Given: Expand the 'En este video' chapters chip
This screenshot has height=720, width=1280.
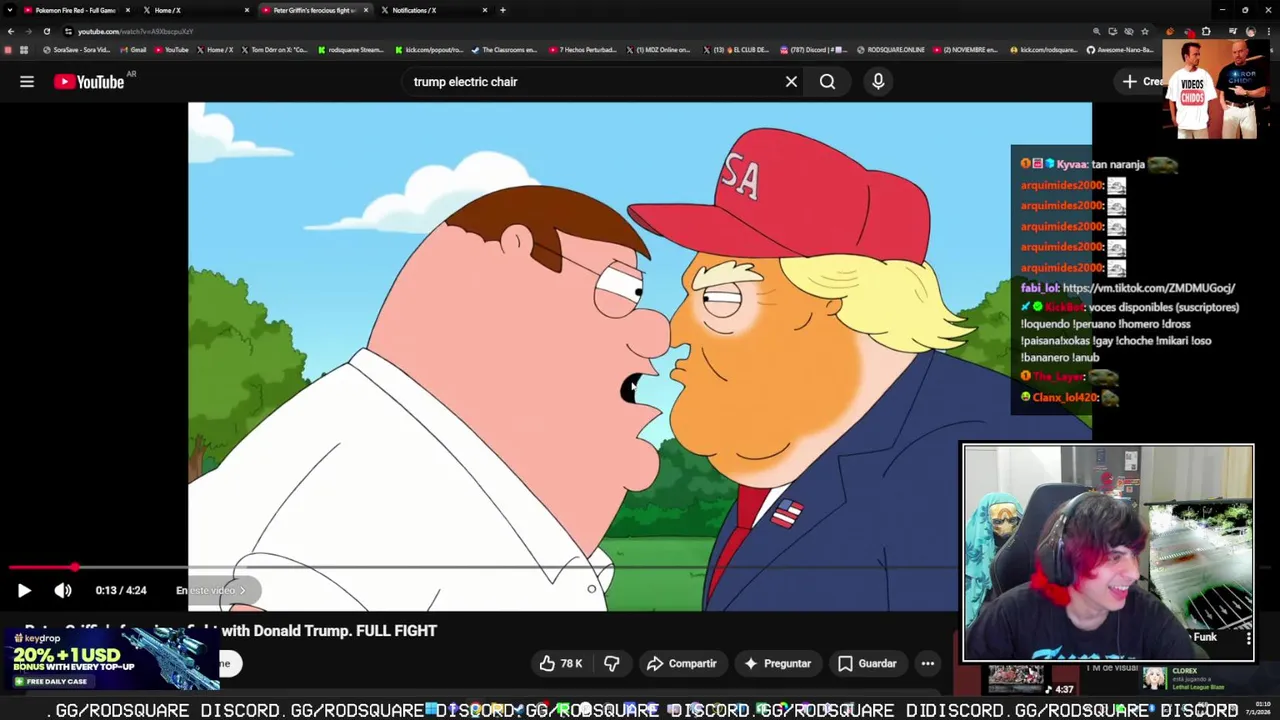Looking at the screenshot, I should [x=212, y=591].
